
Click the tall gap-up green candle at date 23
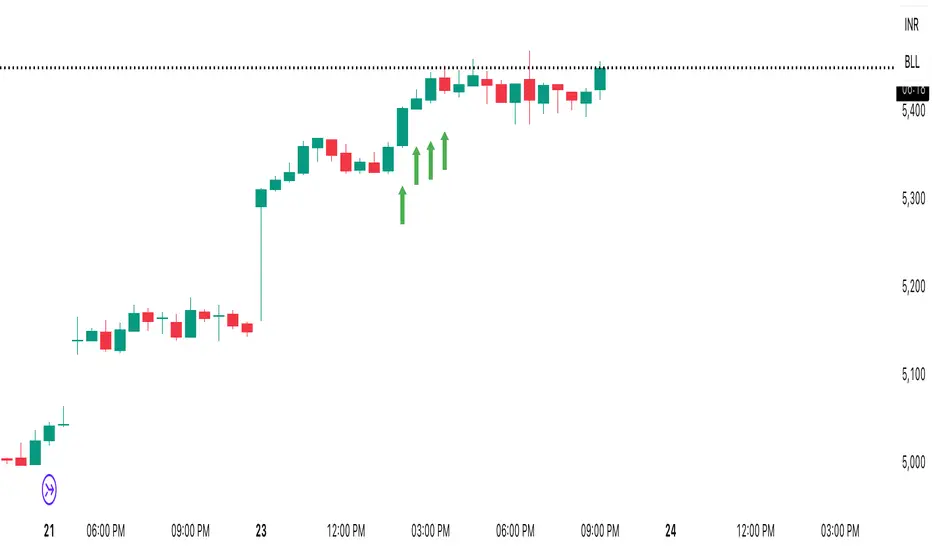click(x=261, y=198)
